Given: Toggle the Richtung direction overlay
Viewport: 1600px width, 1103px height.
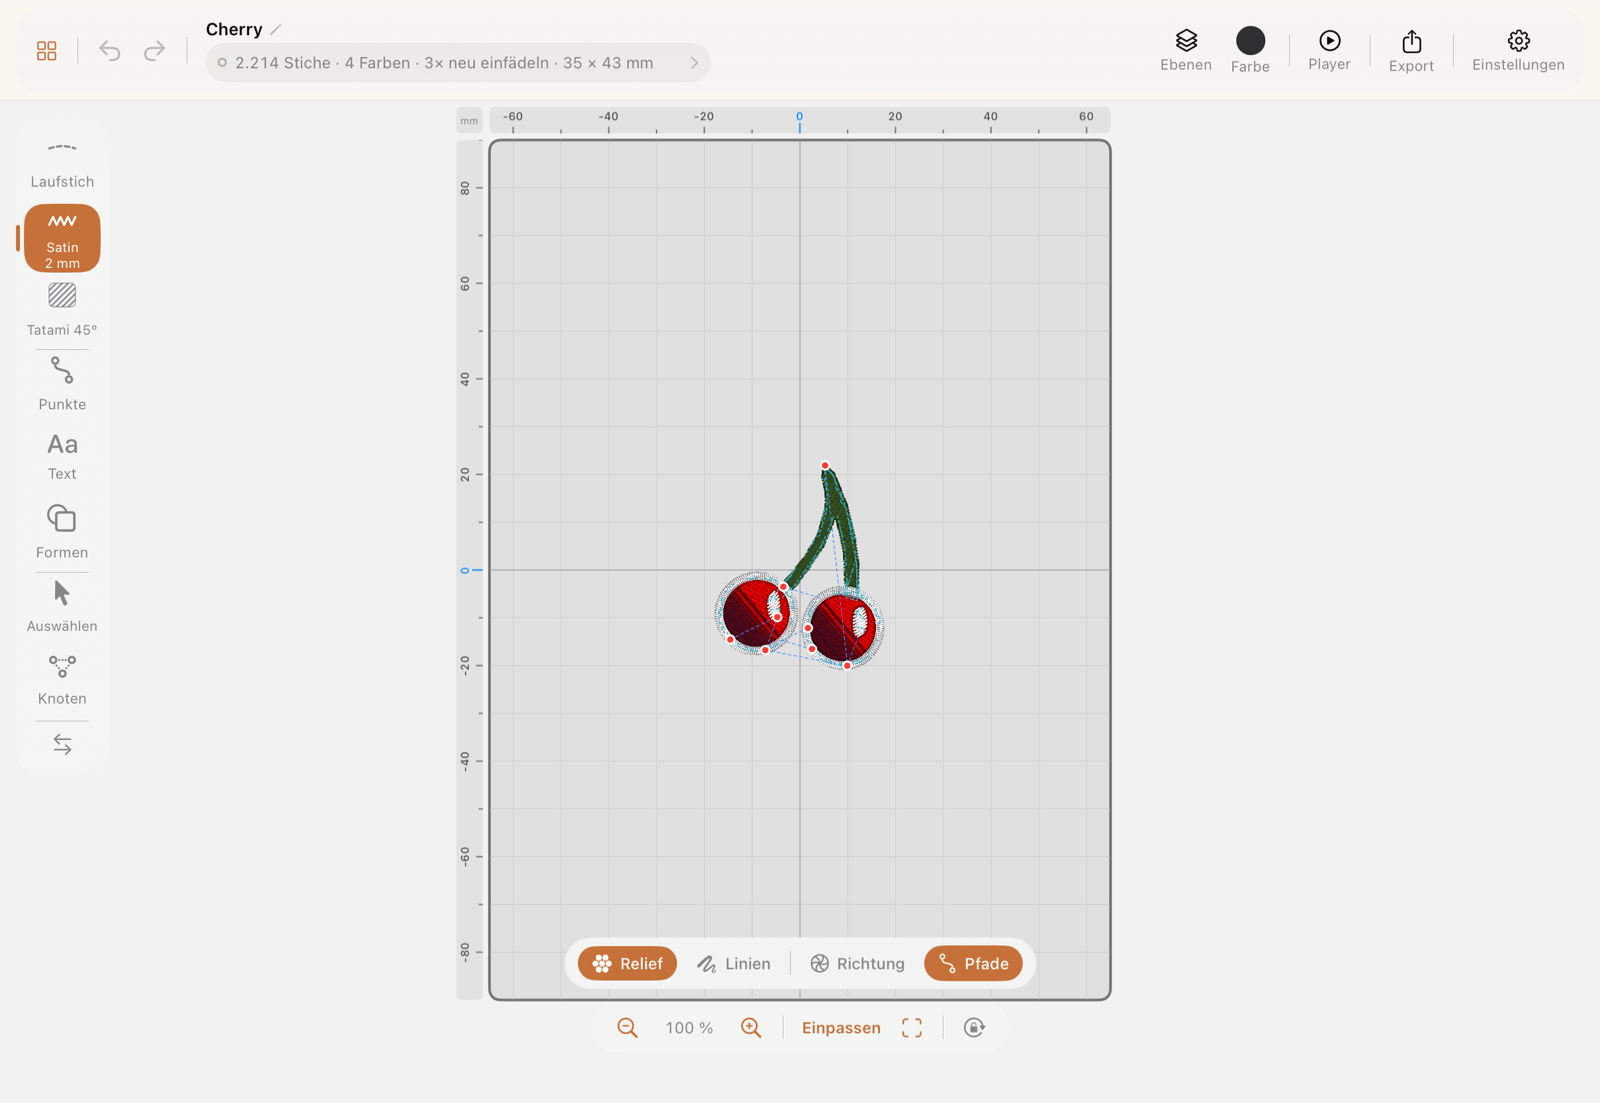Looking at the screenshot, I should (x=857, y=964).
